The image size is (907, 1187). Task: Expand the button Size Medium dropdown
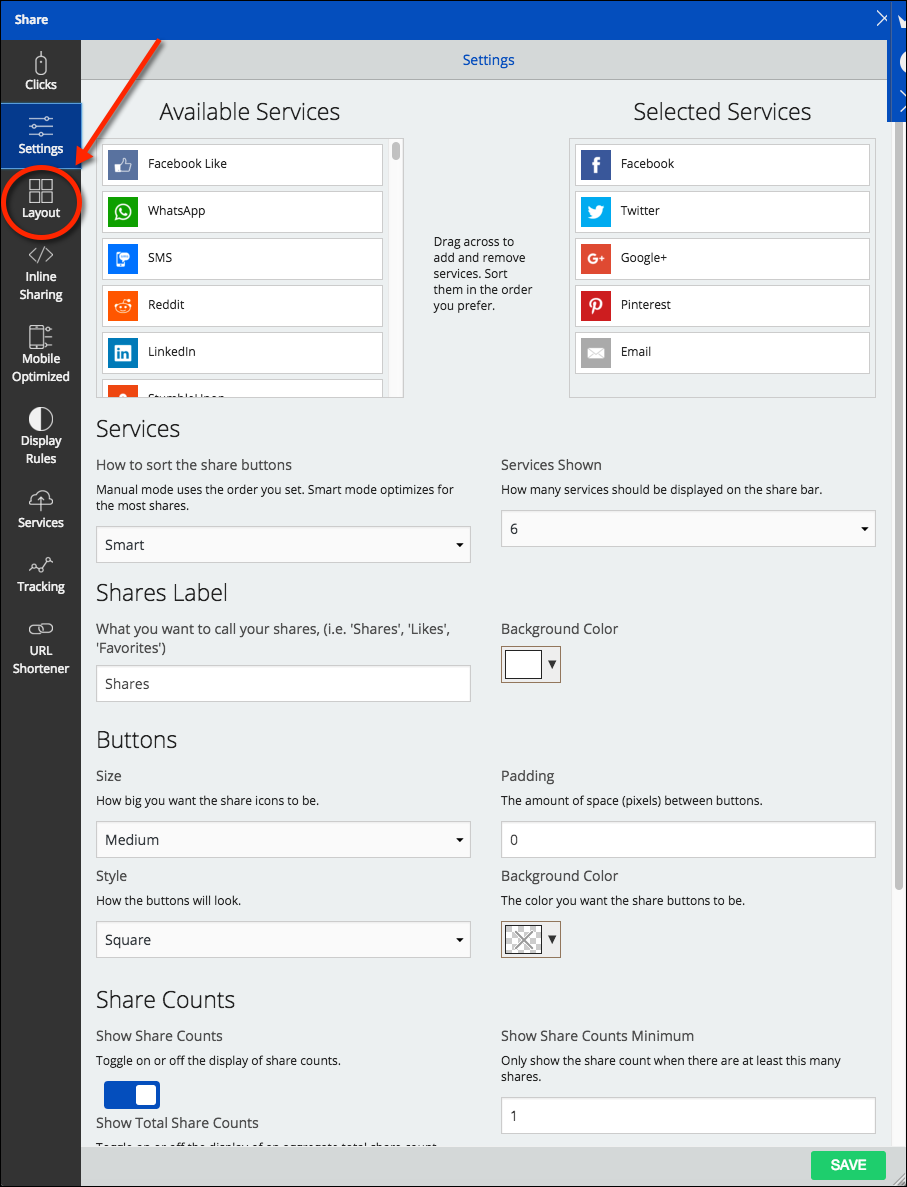(283, 840)
